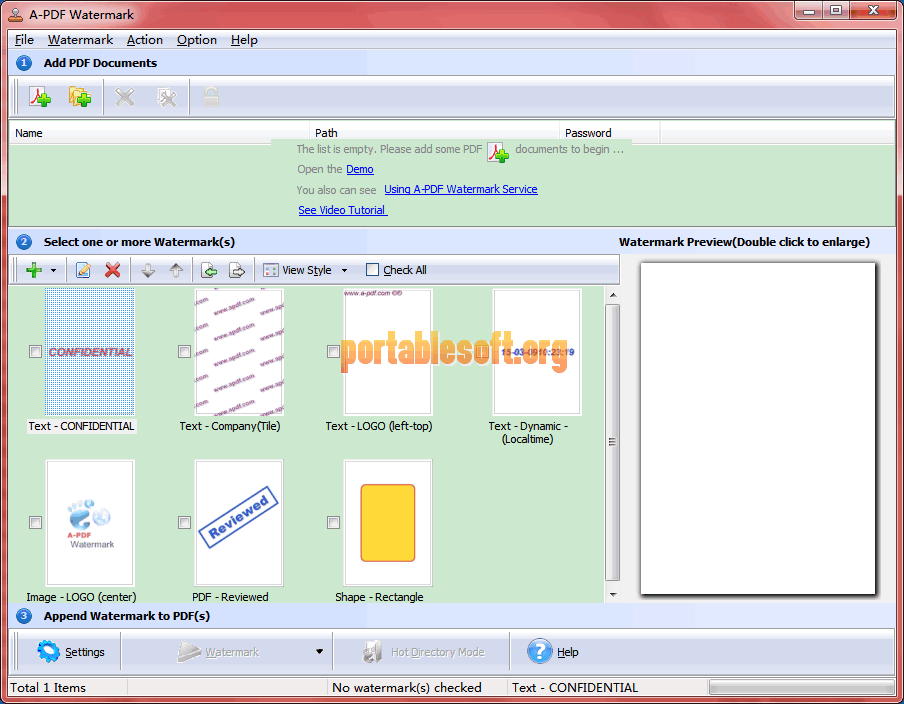The width and height of the screenshot is (904, 704).
Task: Expand the add watermark dropdown arrow
Action: point(54,270)
